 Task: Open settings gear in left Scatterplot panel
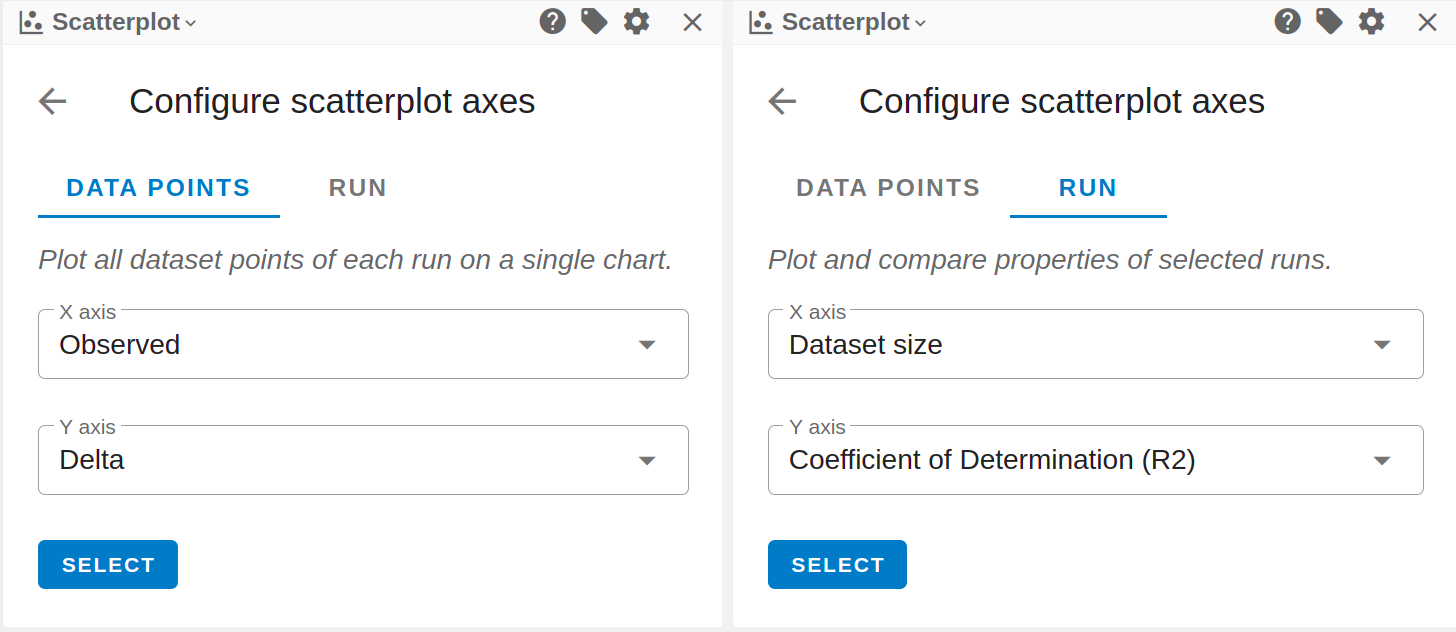click(x=636, y=21)
